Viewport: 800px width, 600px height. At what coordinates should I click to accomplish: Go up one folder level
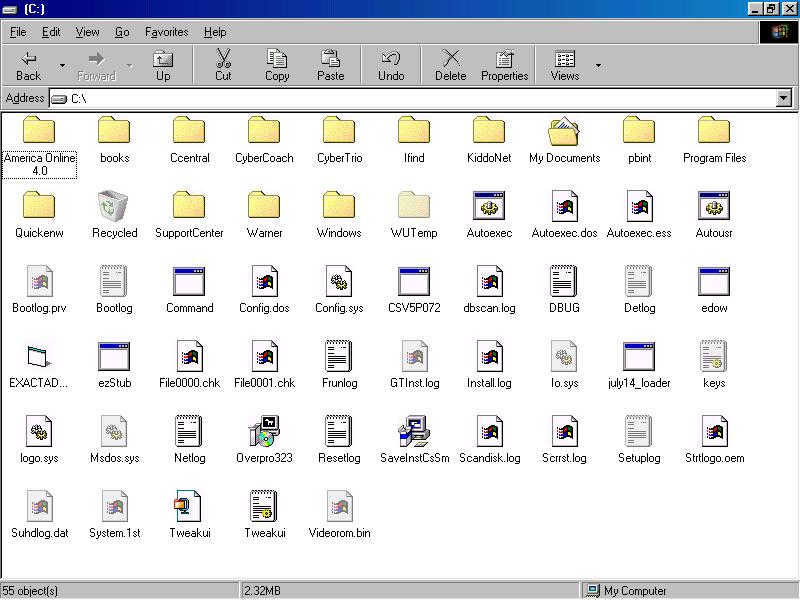(162, 65)
